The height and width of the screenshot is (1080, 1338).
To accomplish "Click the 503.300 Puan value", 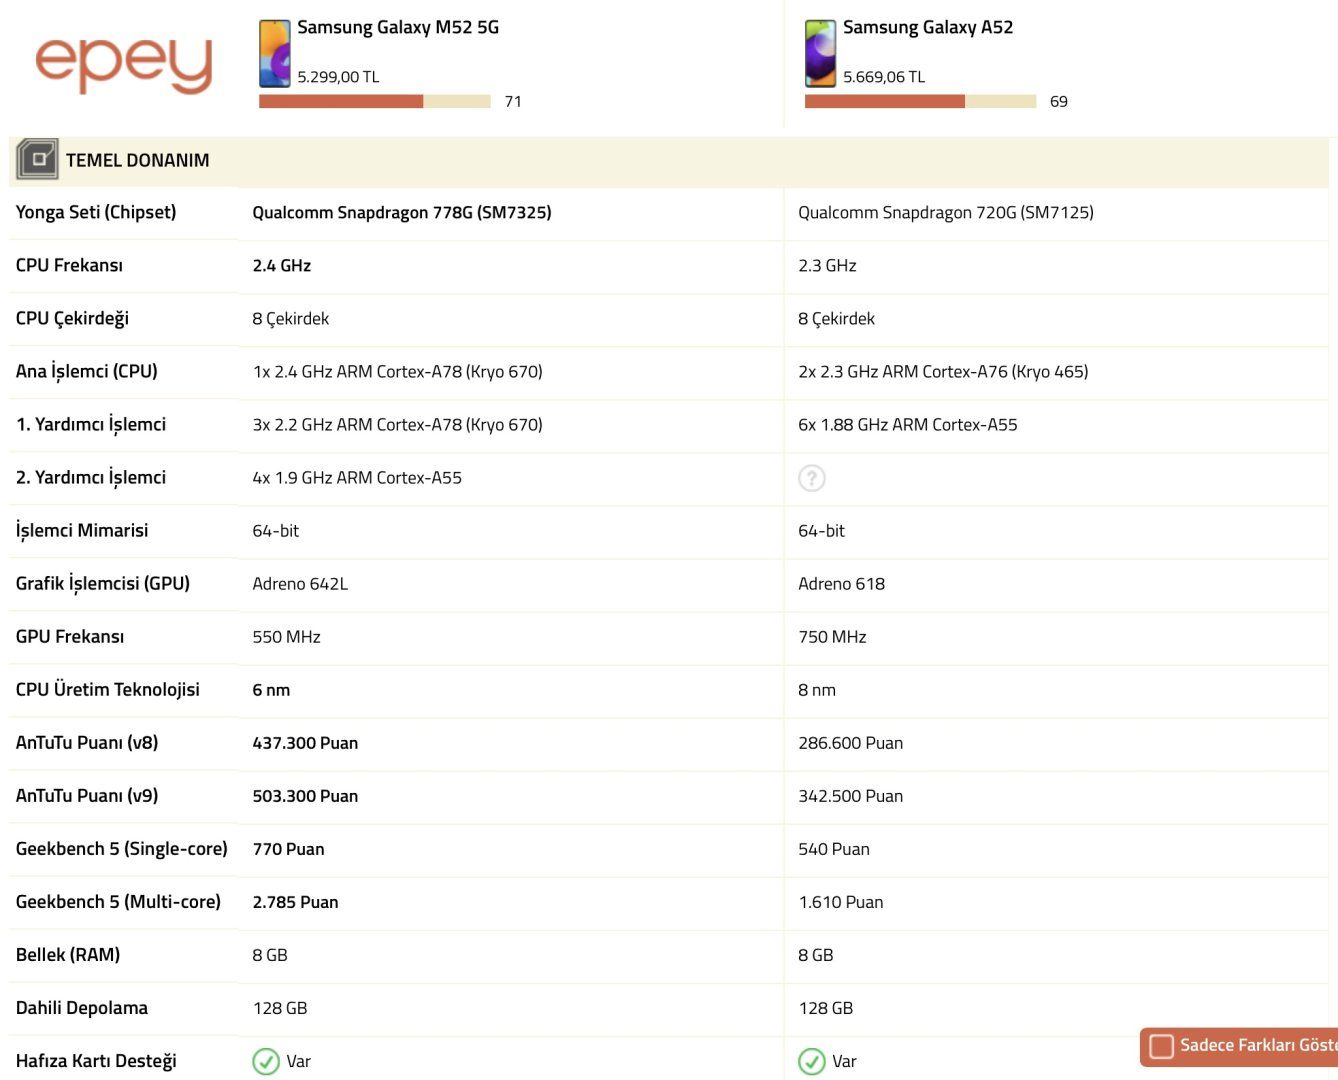I will (x=305, y=795).
